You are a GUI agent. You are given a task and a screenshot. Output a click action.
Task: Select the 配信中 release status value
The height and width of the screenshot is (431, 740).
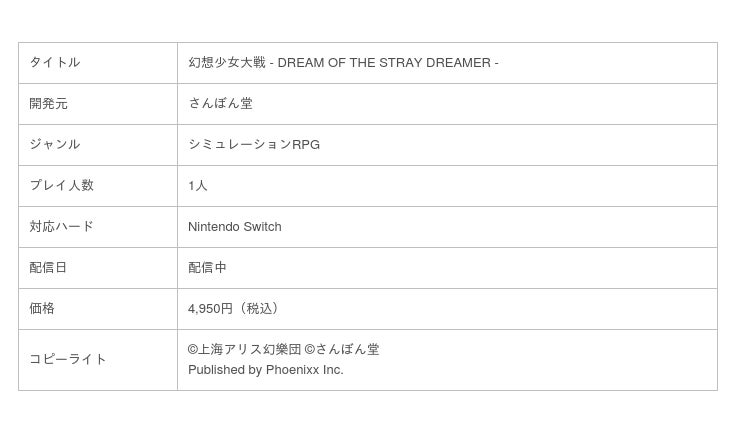pyautogui.click(x=207, y=267)
